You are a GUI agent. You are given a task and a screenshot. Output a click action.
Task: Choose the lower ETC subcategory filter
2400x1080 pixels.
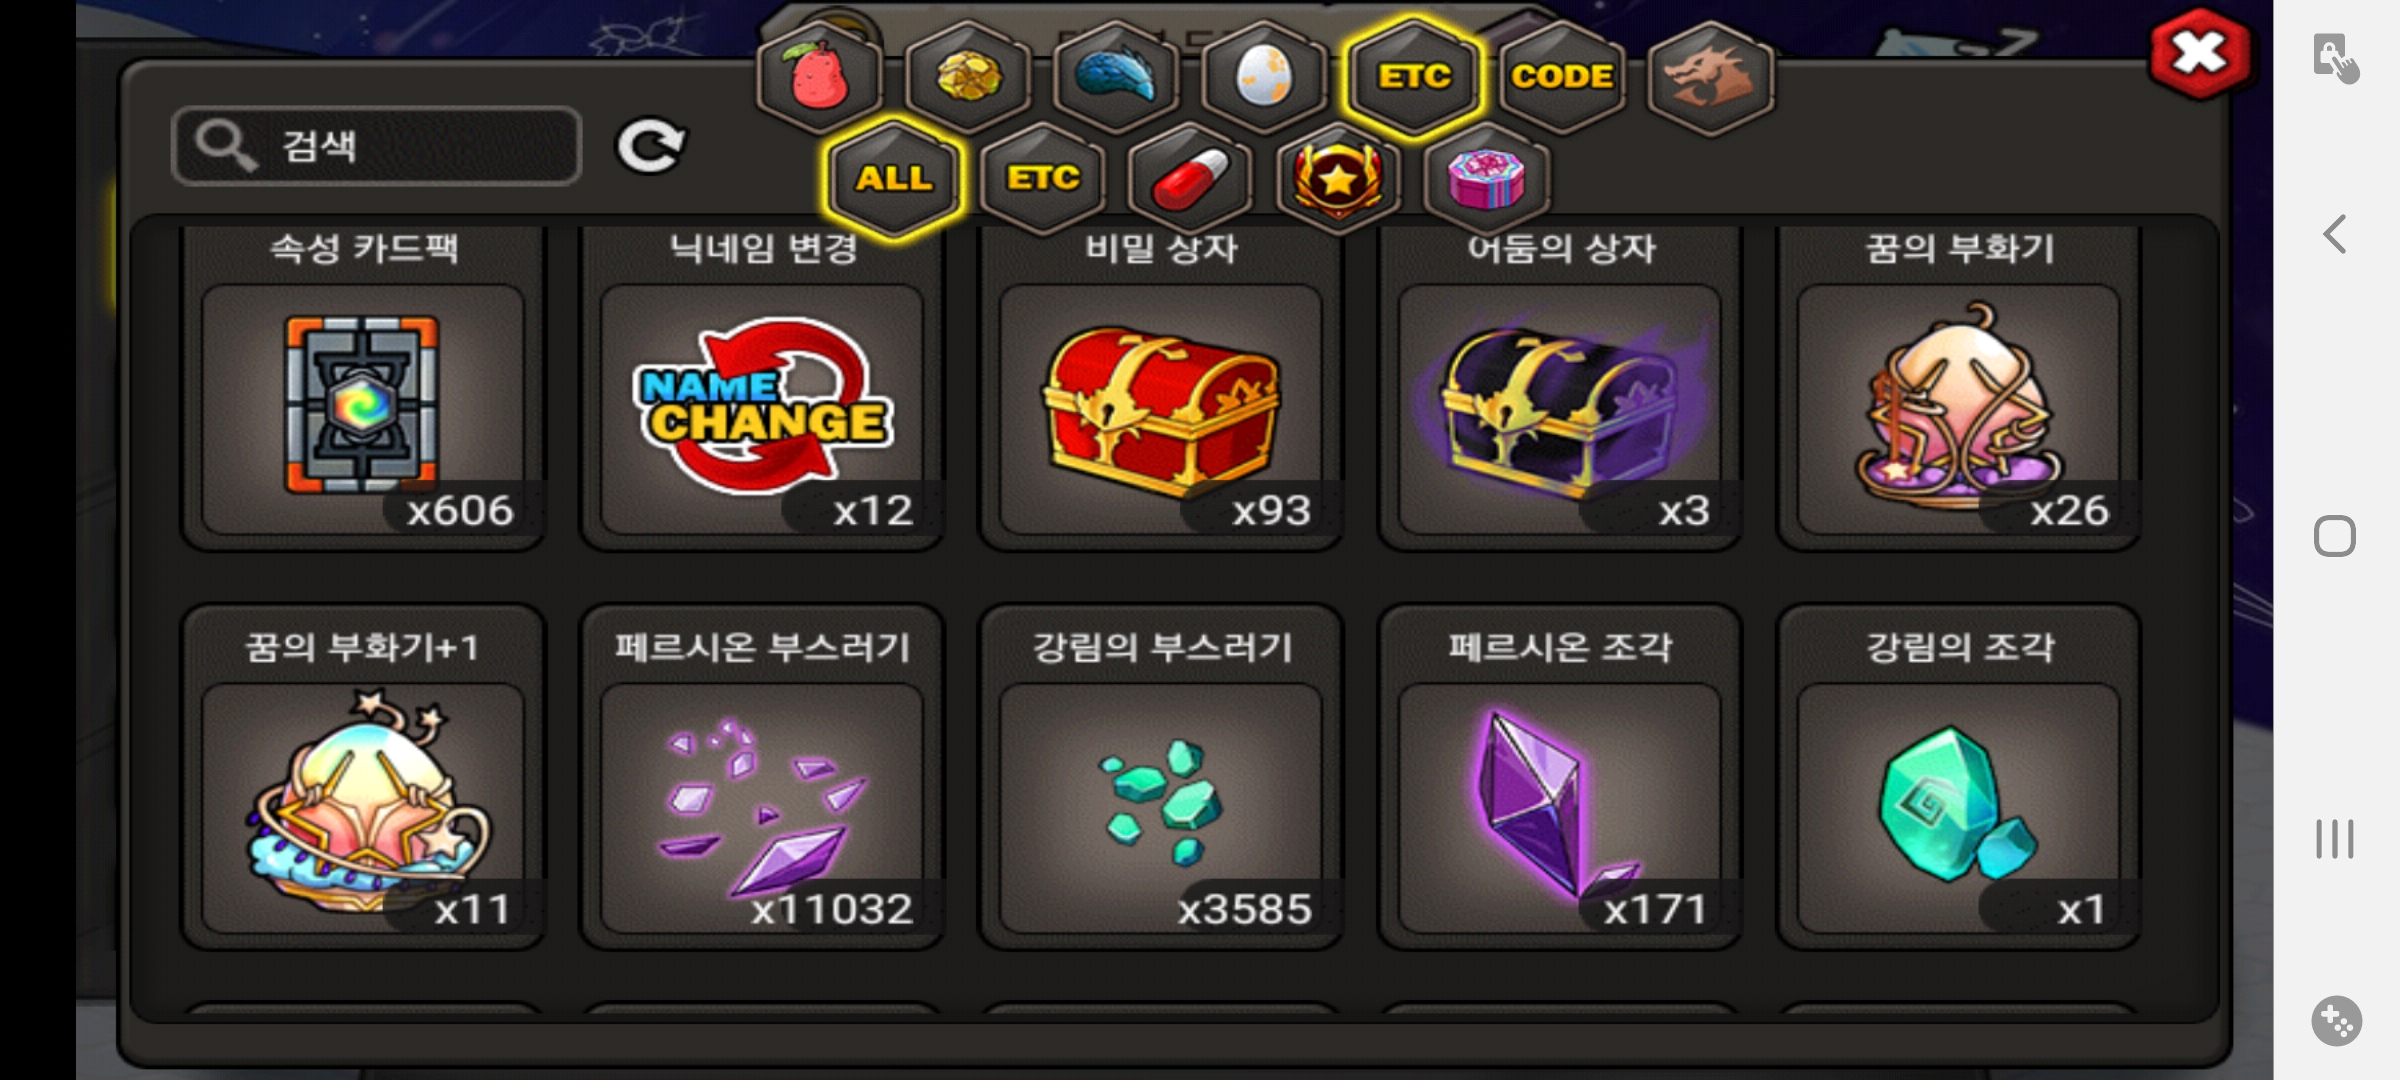pyautogui.click(x=1042, y=178)
